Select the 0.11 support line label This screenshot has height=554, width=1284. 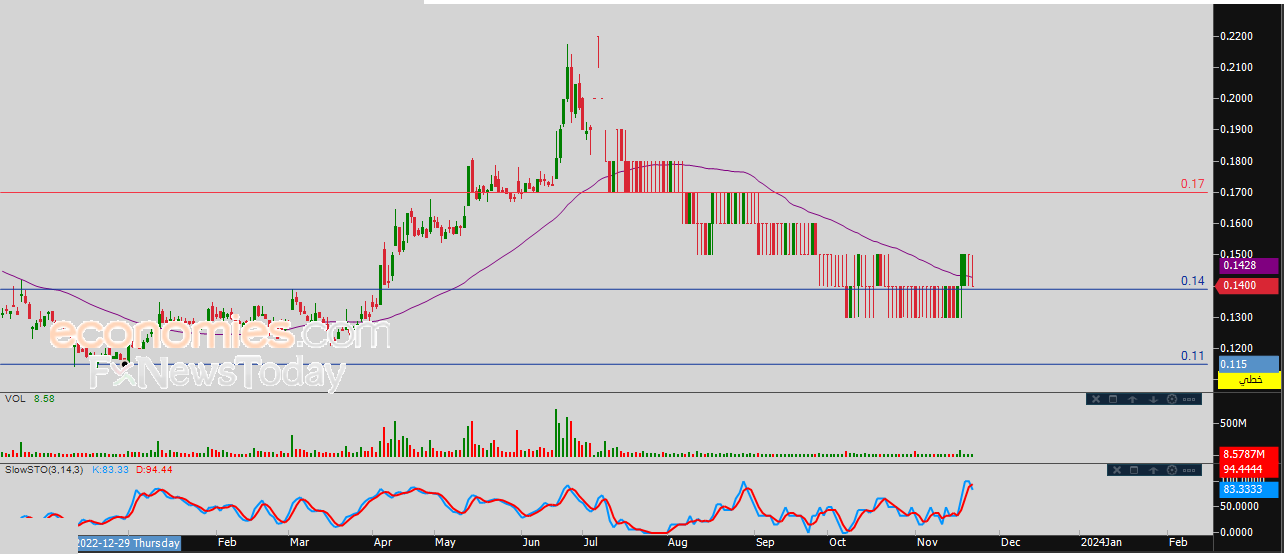click(x=1192, y=356)
